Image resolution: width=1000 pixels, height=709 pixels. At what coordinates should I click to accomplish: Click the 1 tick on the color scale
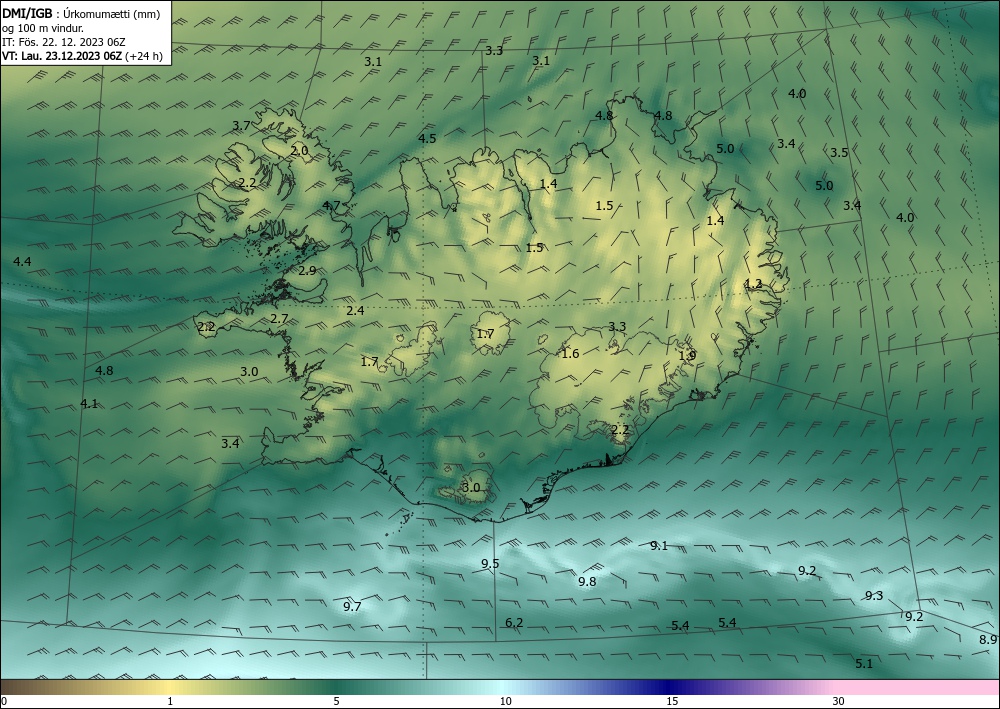[170, 701]
